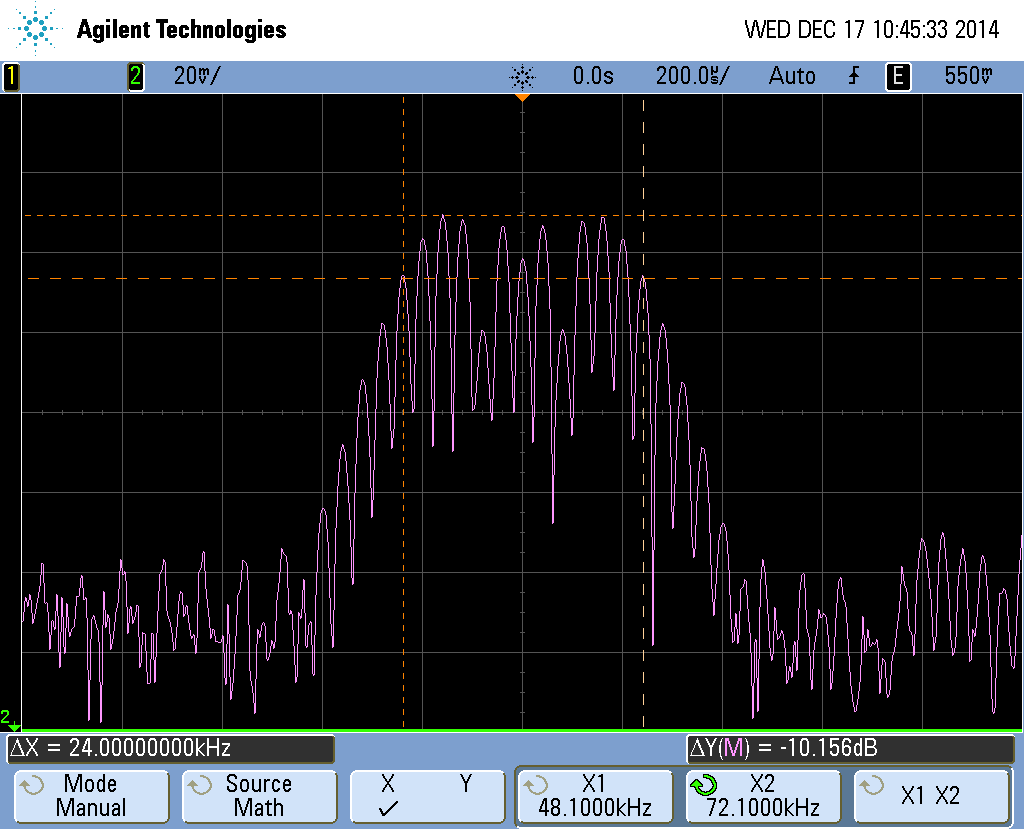The width and height of the screenshot is (1024, 829).
Task: Click the orange trigger reference triangle marker
Action: click(521, 98)
